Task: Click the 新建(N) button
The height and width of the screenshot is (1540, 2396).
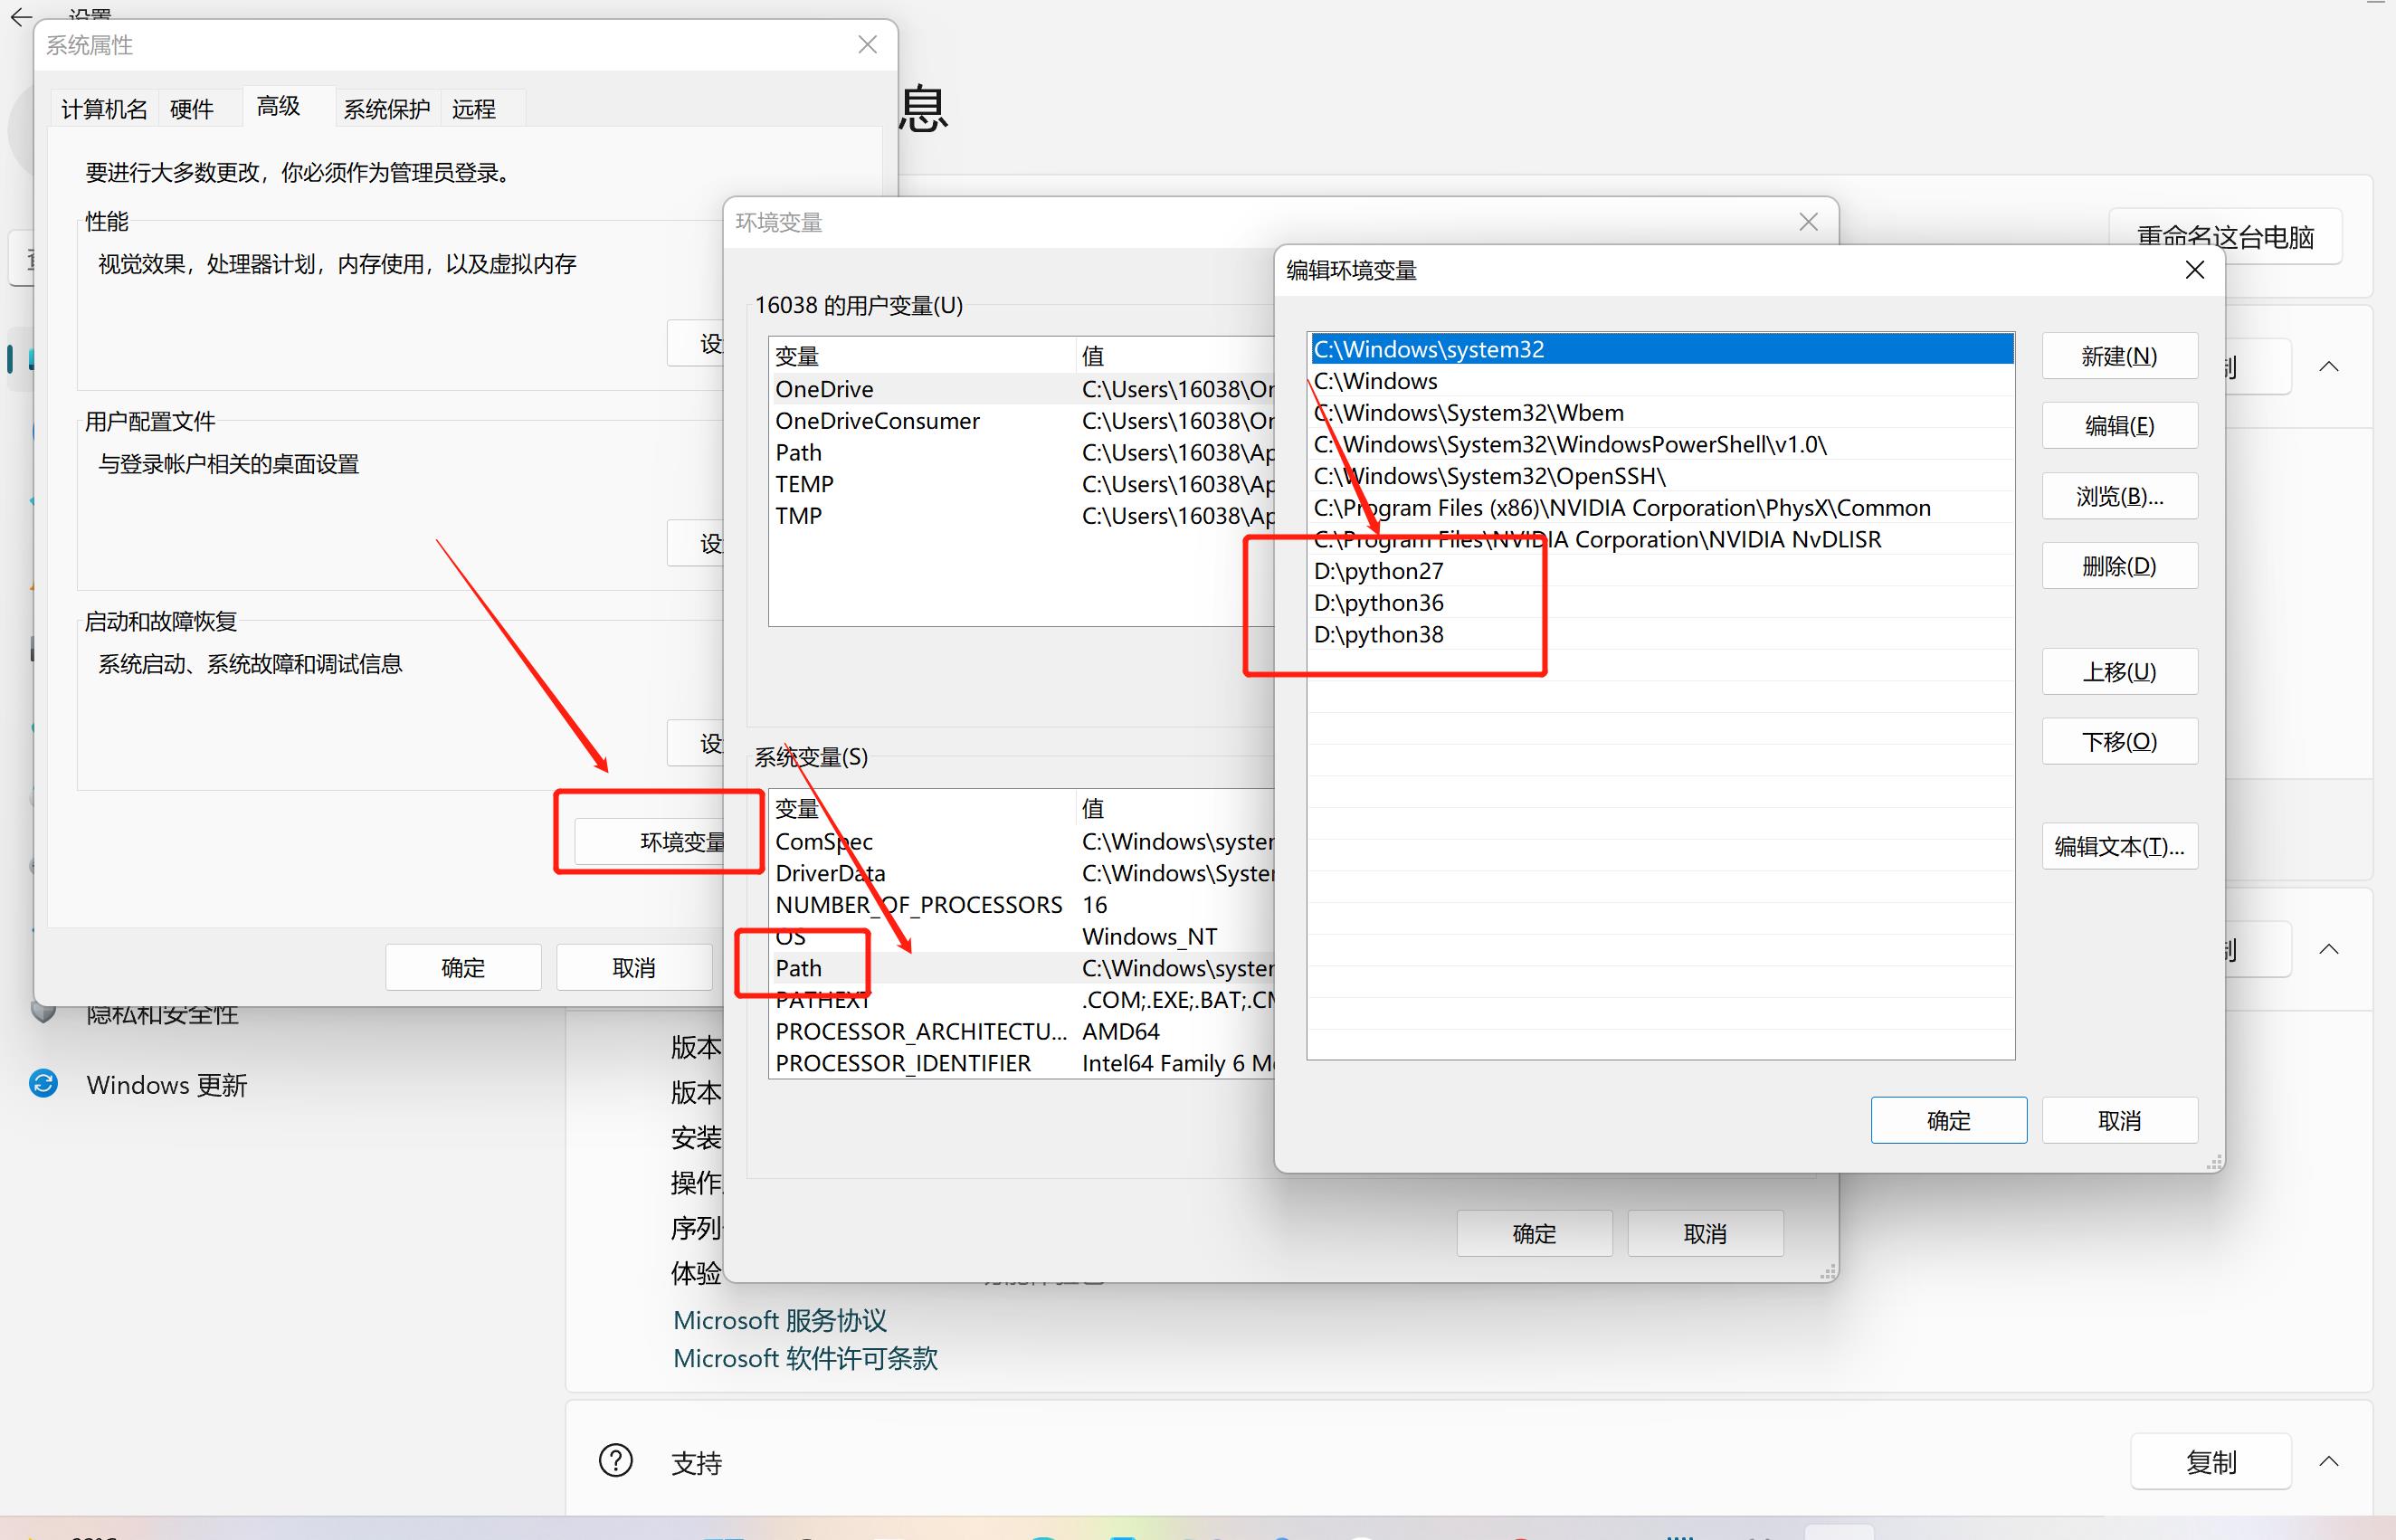Action: point(2118,356)
